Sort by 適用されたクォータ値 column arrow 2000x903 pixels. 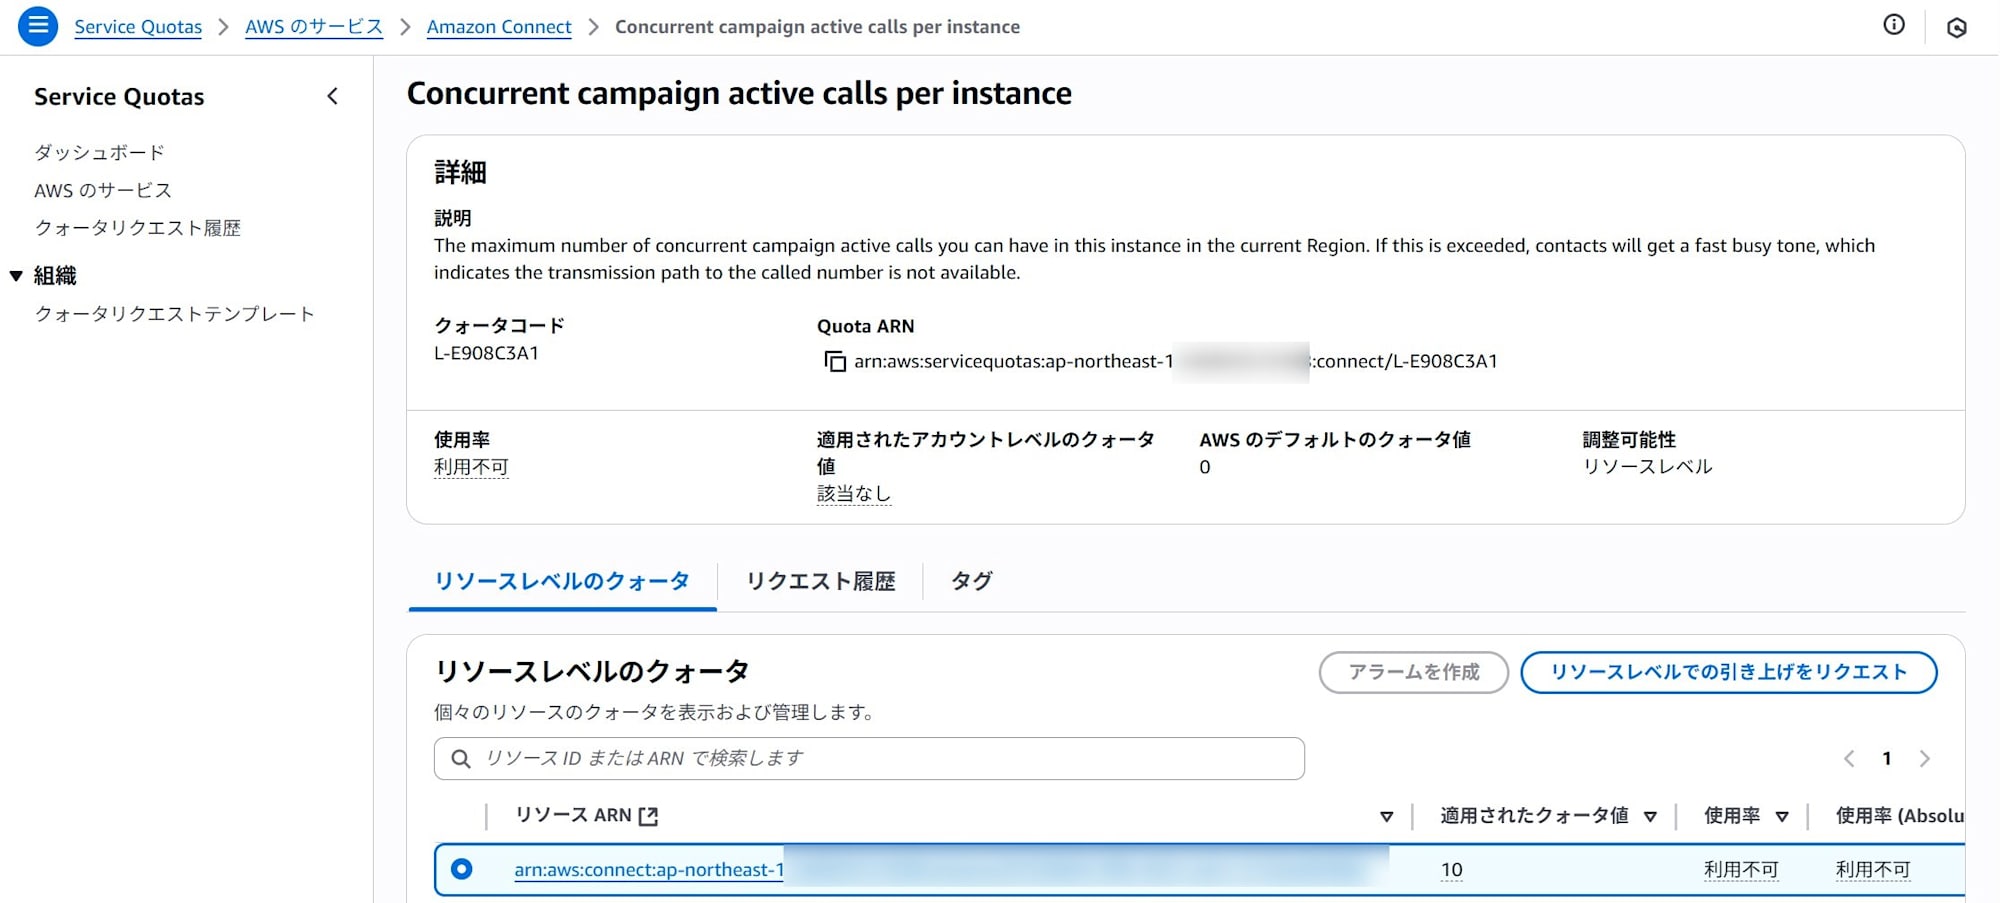point(1650,817)
